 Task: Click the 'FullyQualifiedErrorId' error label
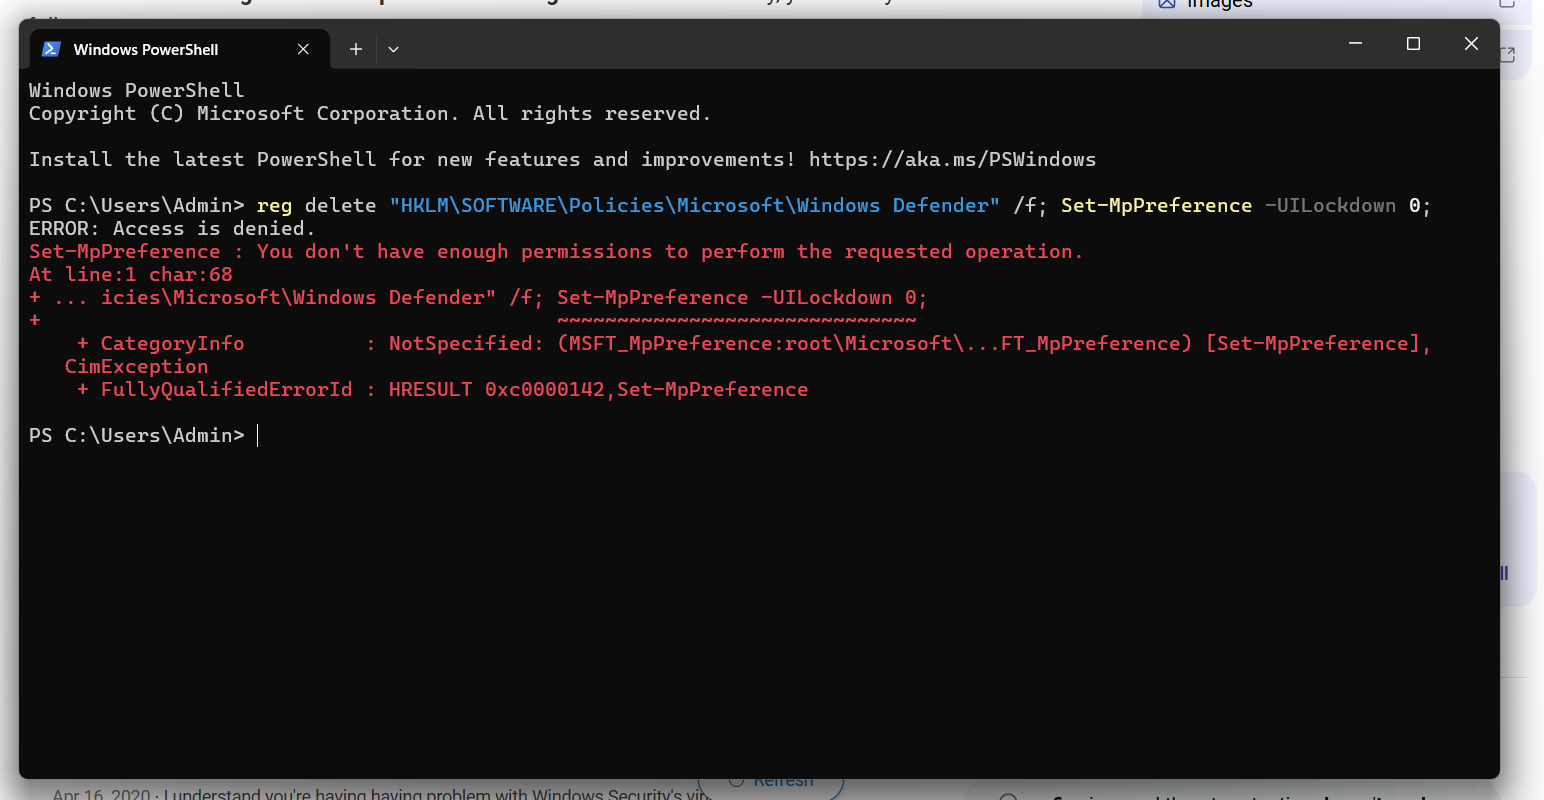226,390
